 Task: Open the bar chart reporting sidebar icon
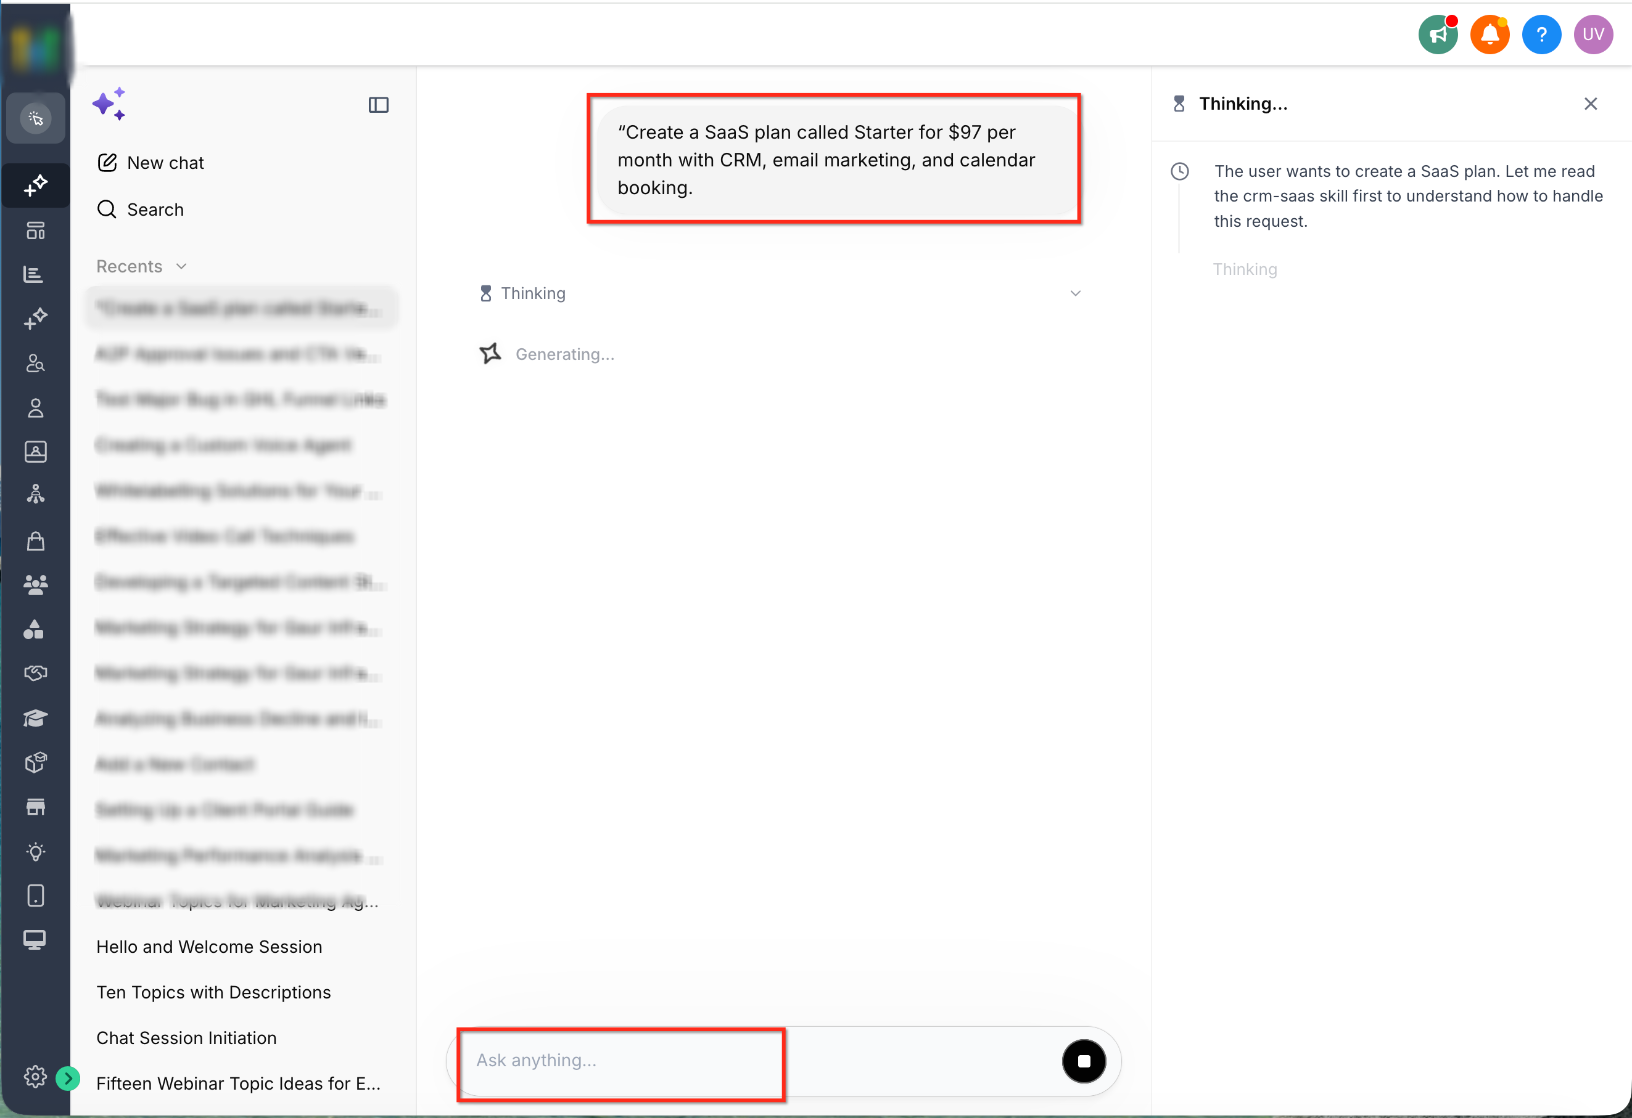coord(34,274)
